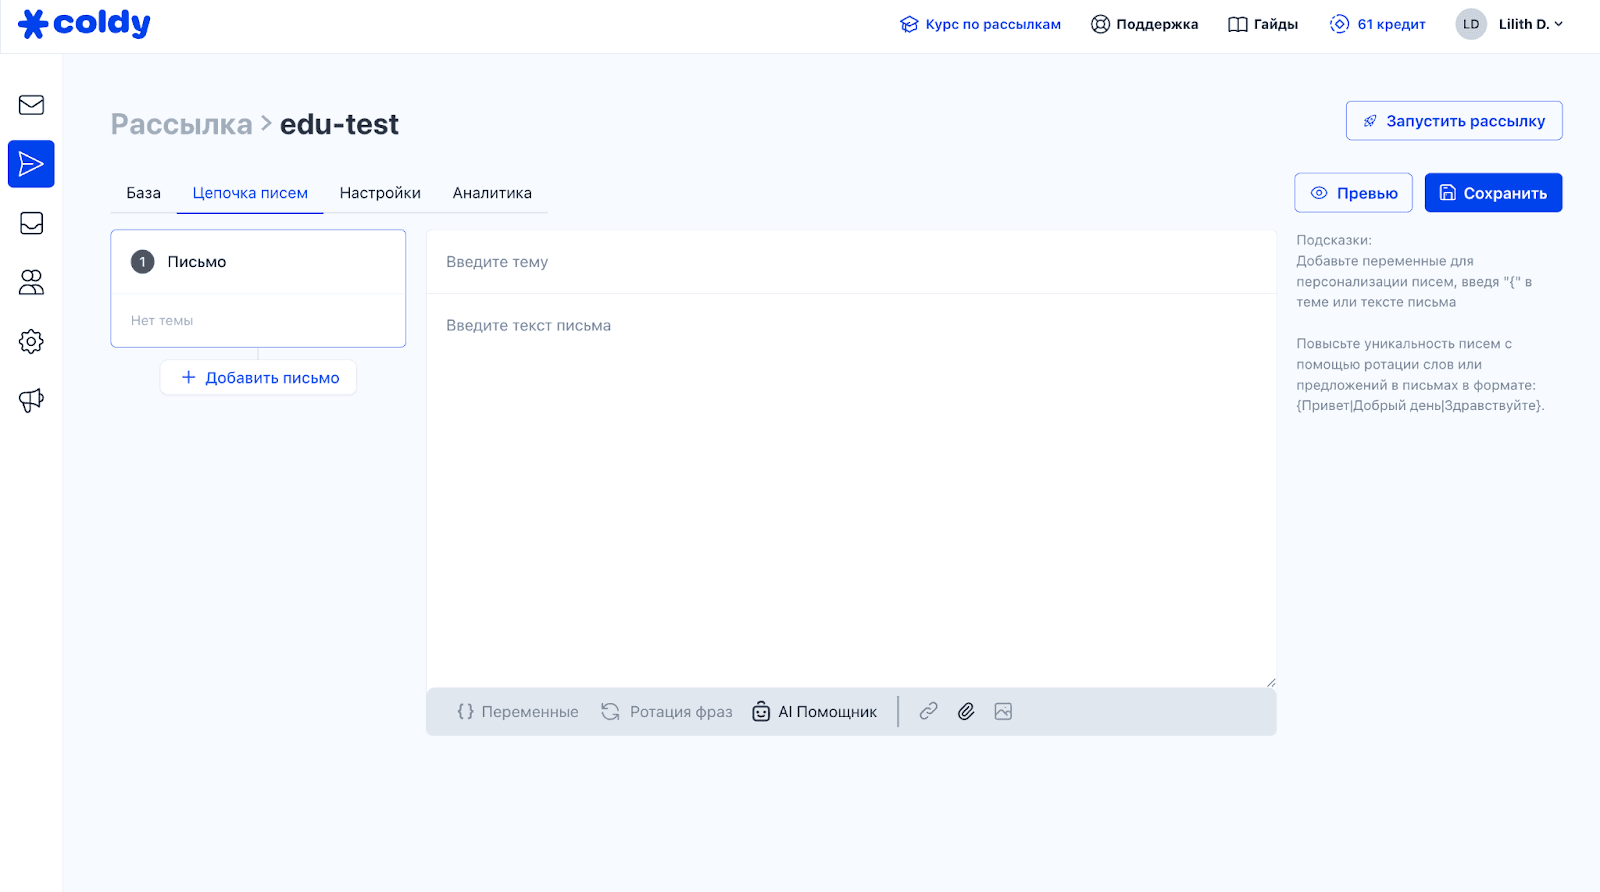This screenshot has width=1600, height=892.
Task: Insert a link using the chain icon
Action: click(928, 711)
